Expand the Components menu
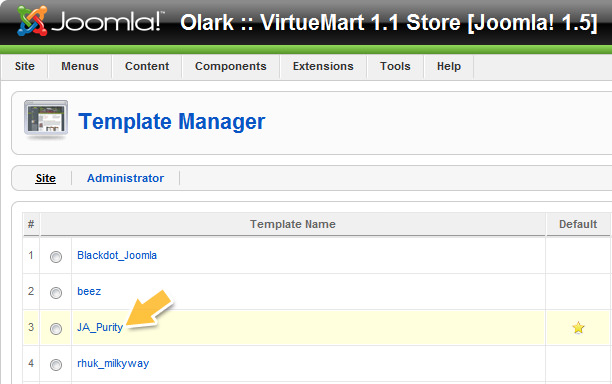The image size is (612, 384). click(231, 66)
